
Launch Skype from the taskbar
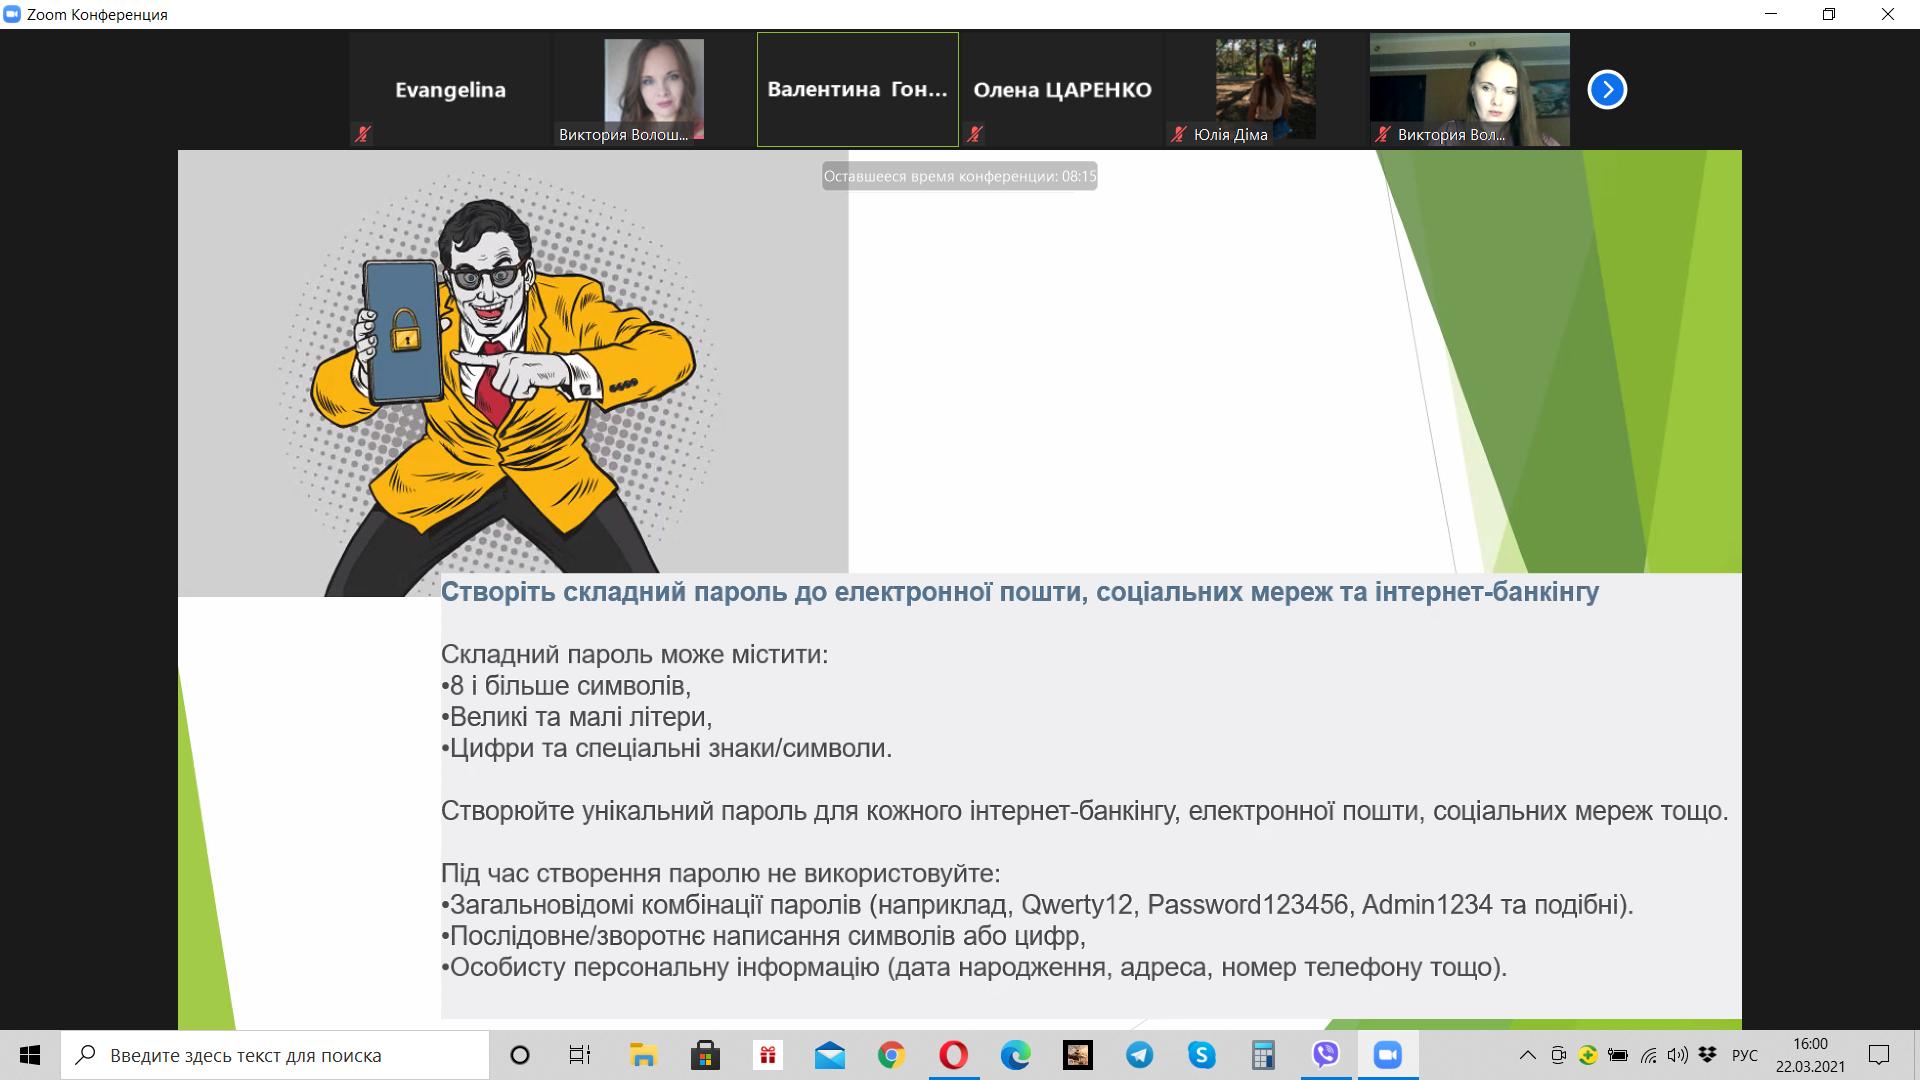pyautogui.click(x=1201, y=1055)
